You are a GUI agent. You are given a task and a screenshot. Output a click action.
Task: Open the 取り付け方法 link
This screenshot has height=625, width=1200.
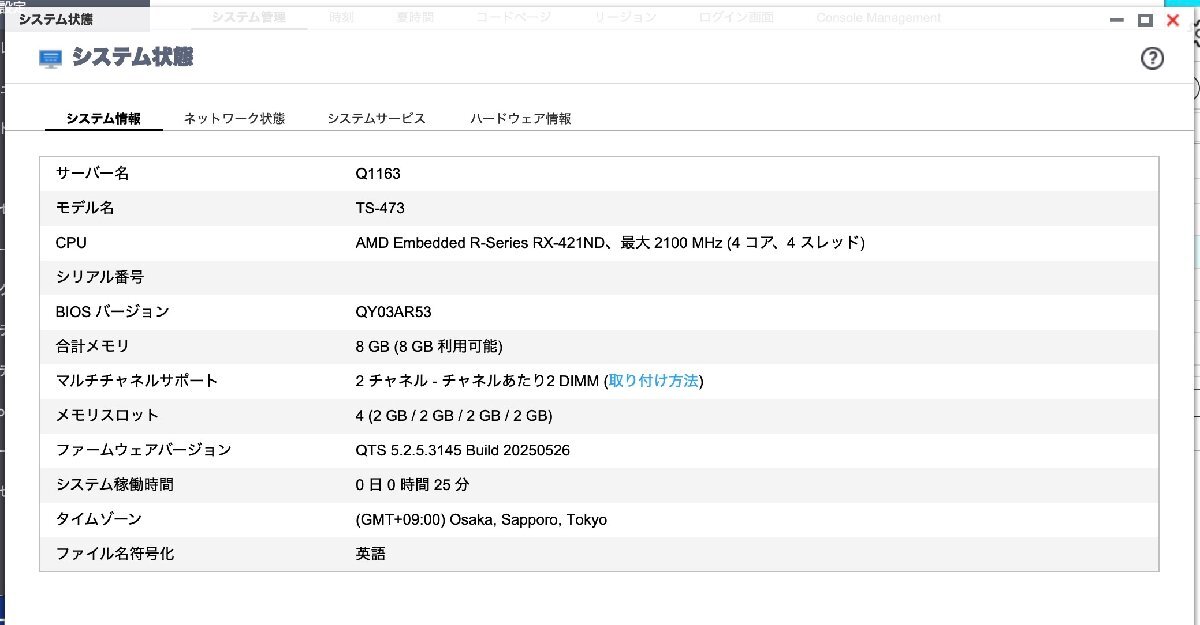[x=653, y=381]
